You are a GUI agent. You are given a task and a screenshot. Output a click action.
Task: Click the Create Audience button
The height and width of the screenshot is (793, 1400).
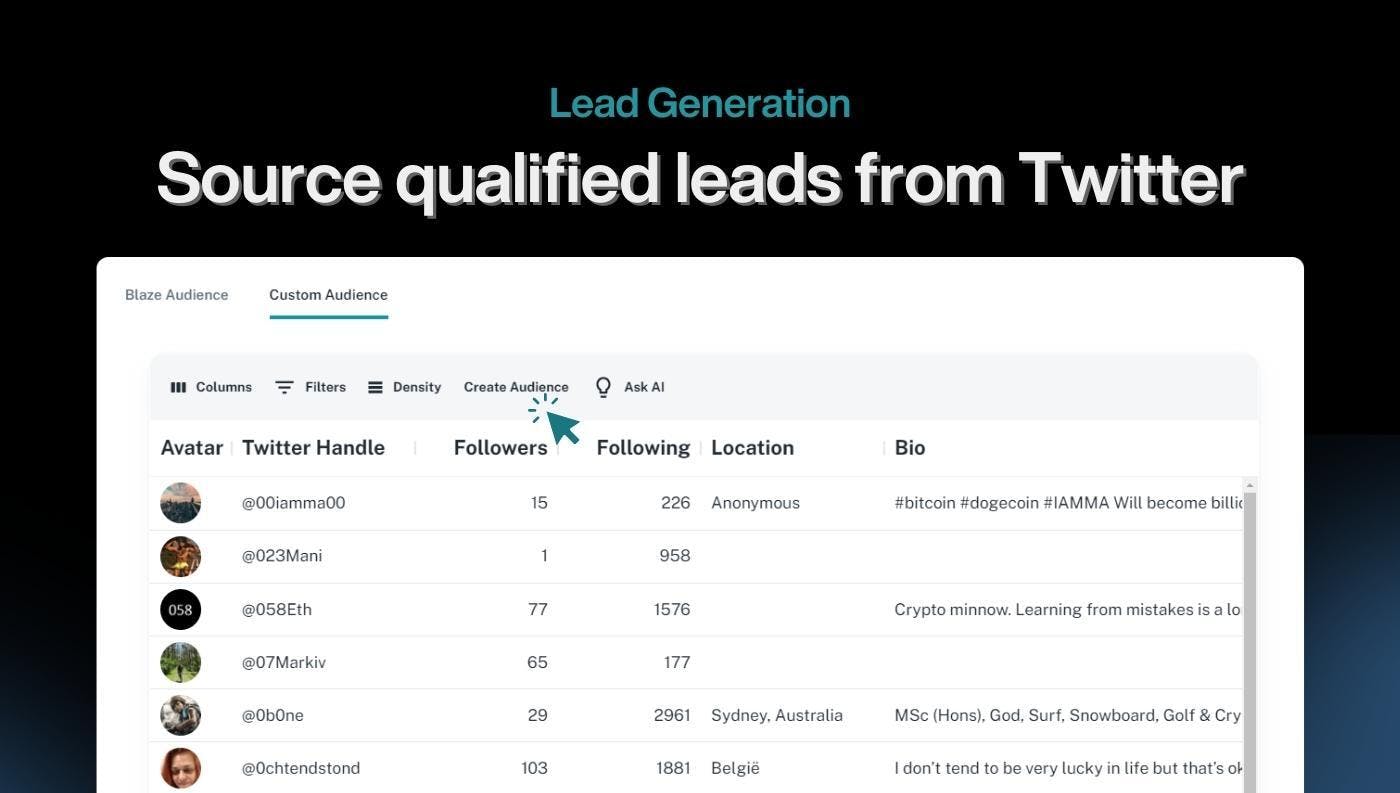click(x=516, y=387)
